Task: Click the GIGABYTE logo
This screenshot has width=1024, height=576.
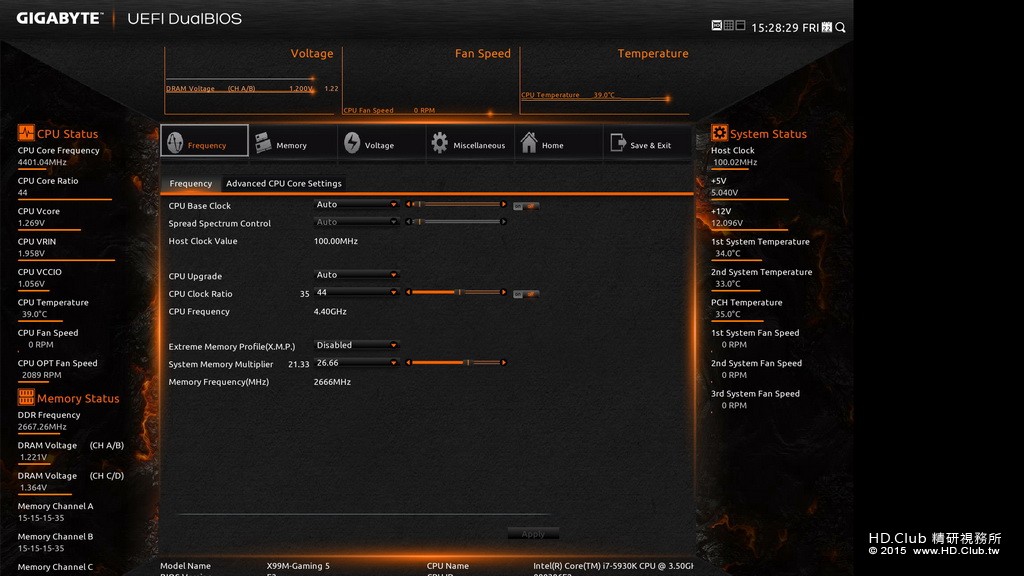Action: tap(59, 18)
